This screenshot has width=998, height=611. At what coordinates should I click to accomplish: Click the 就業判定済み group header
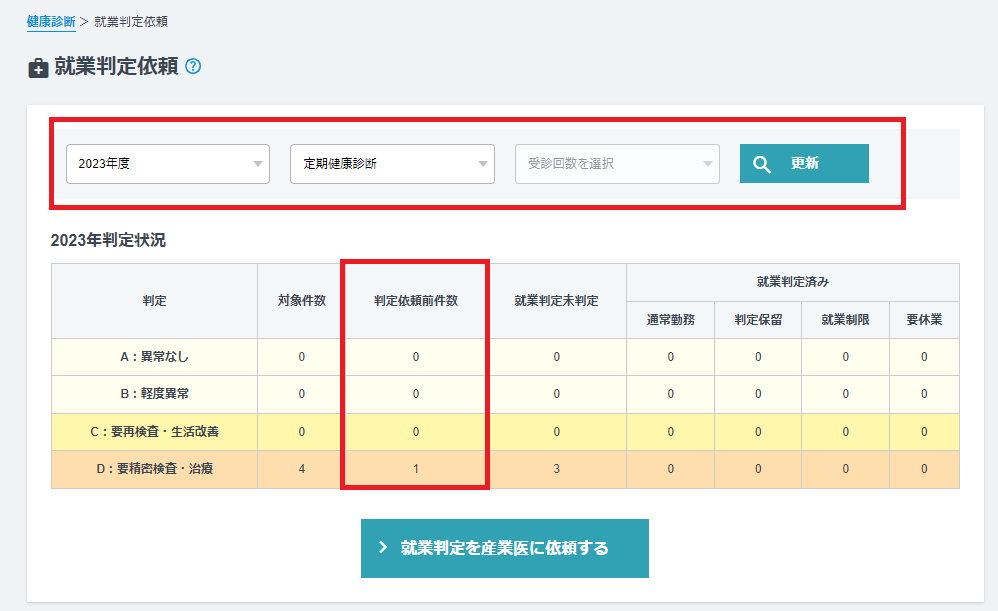pos(792,283)
